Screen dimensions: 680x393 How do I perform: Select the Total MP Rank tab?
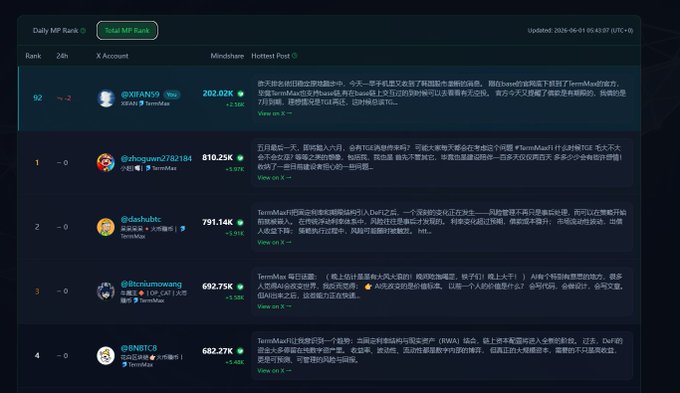coord(127,30)
